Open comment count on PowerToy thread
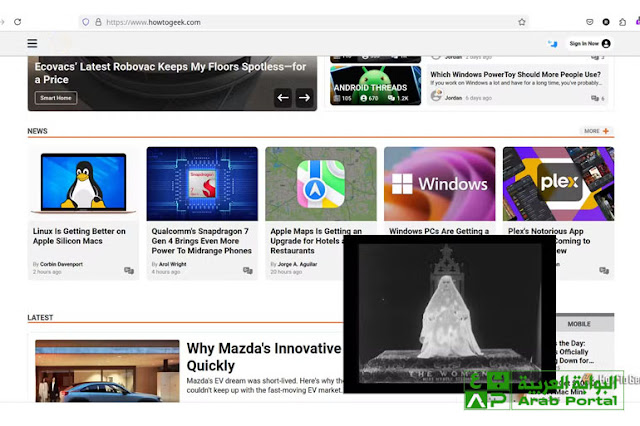Viewport: 640px width, 426px height. coord(598,98)
